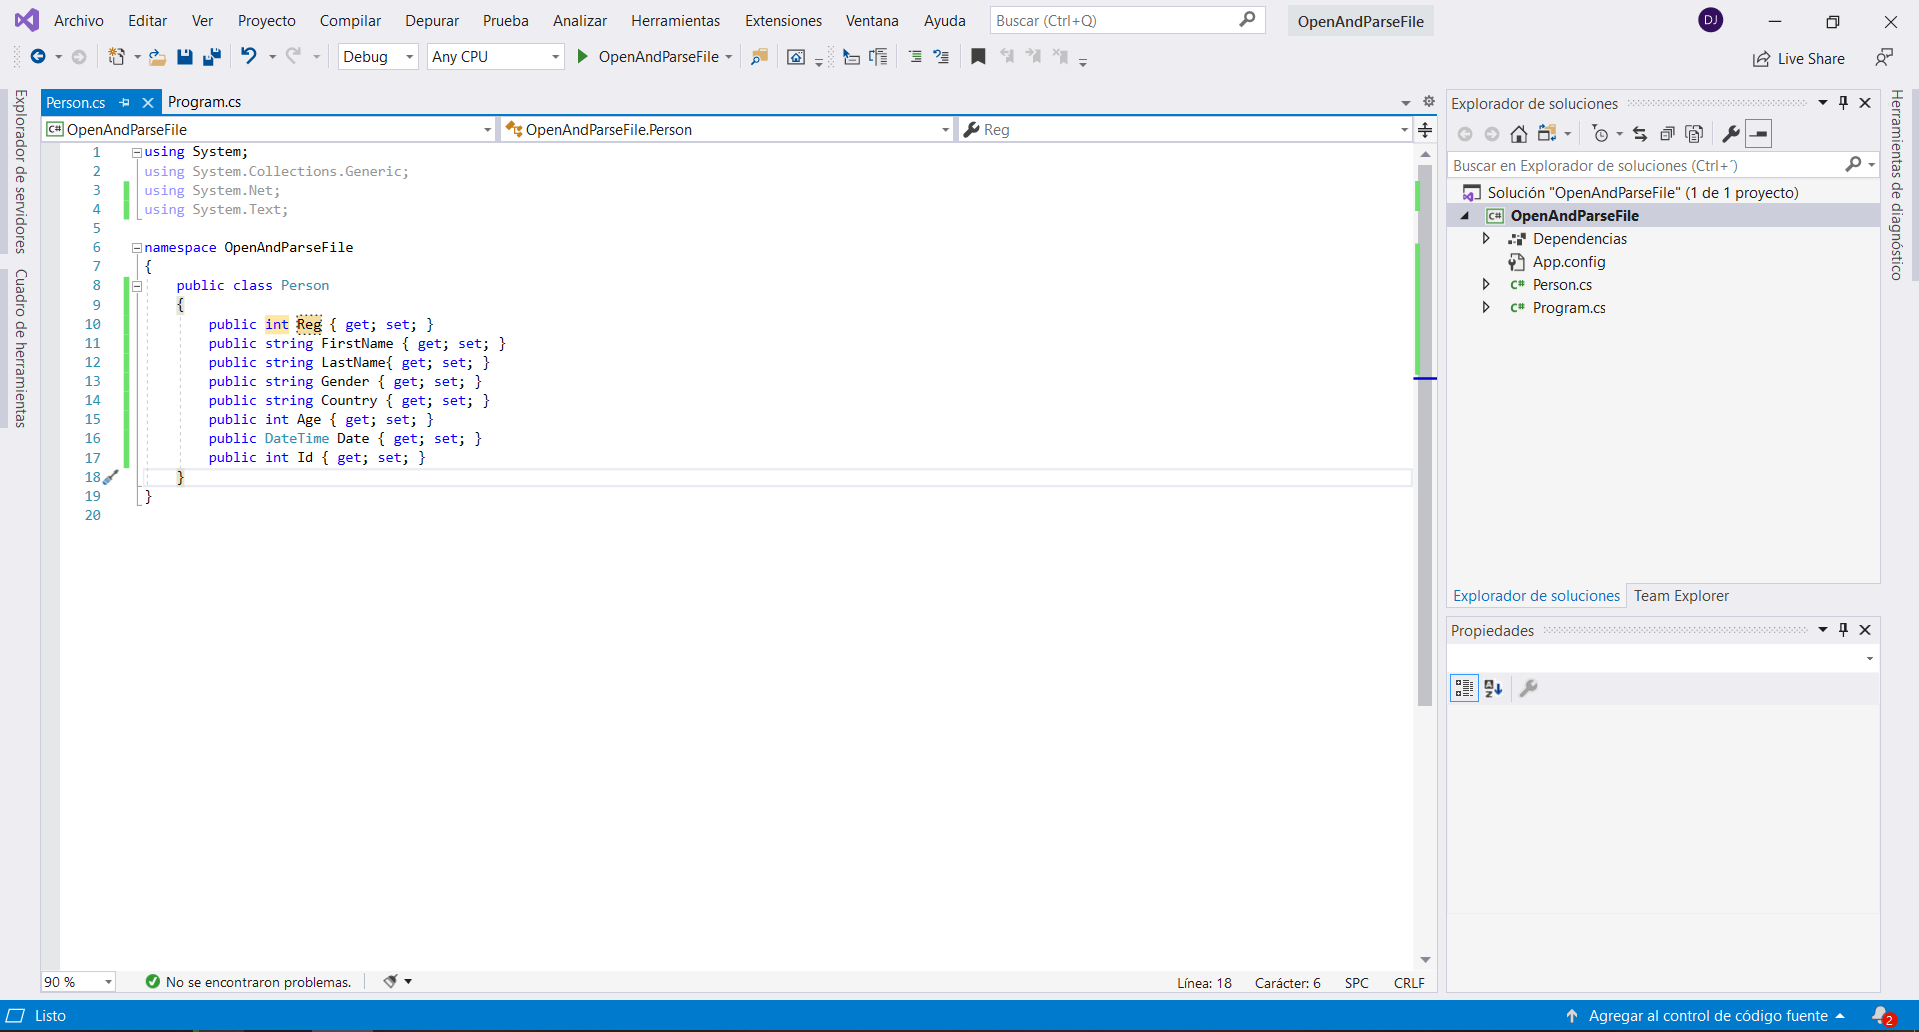Collapse all items in Solution Explorer
This screenshot has width=1919, height=1032.
coord(1667,134)
